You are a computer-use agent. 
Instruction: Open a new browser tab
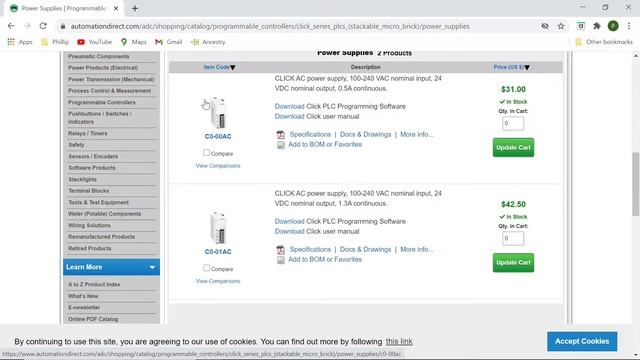click(135, 8)
